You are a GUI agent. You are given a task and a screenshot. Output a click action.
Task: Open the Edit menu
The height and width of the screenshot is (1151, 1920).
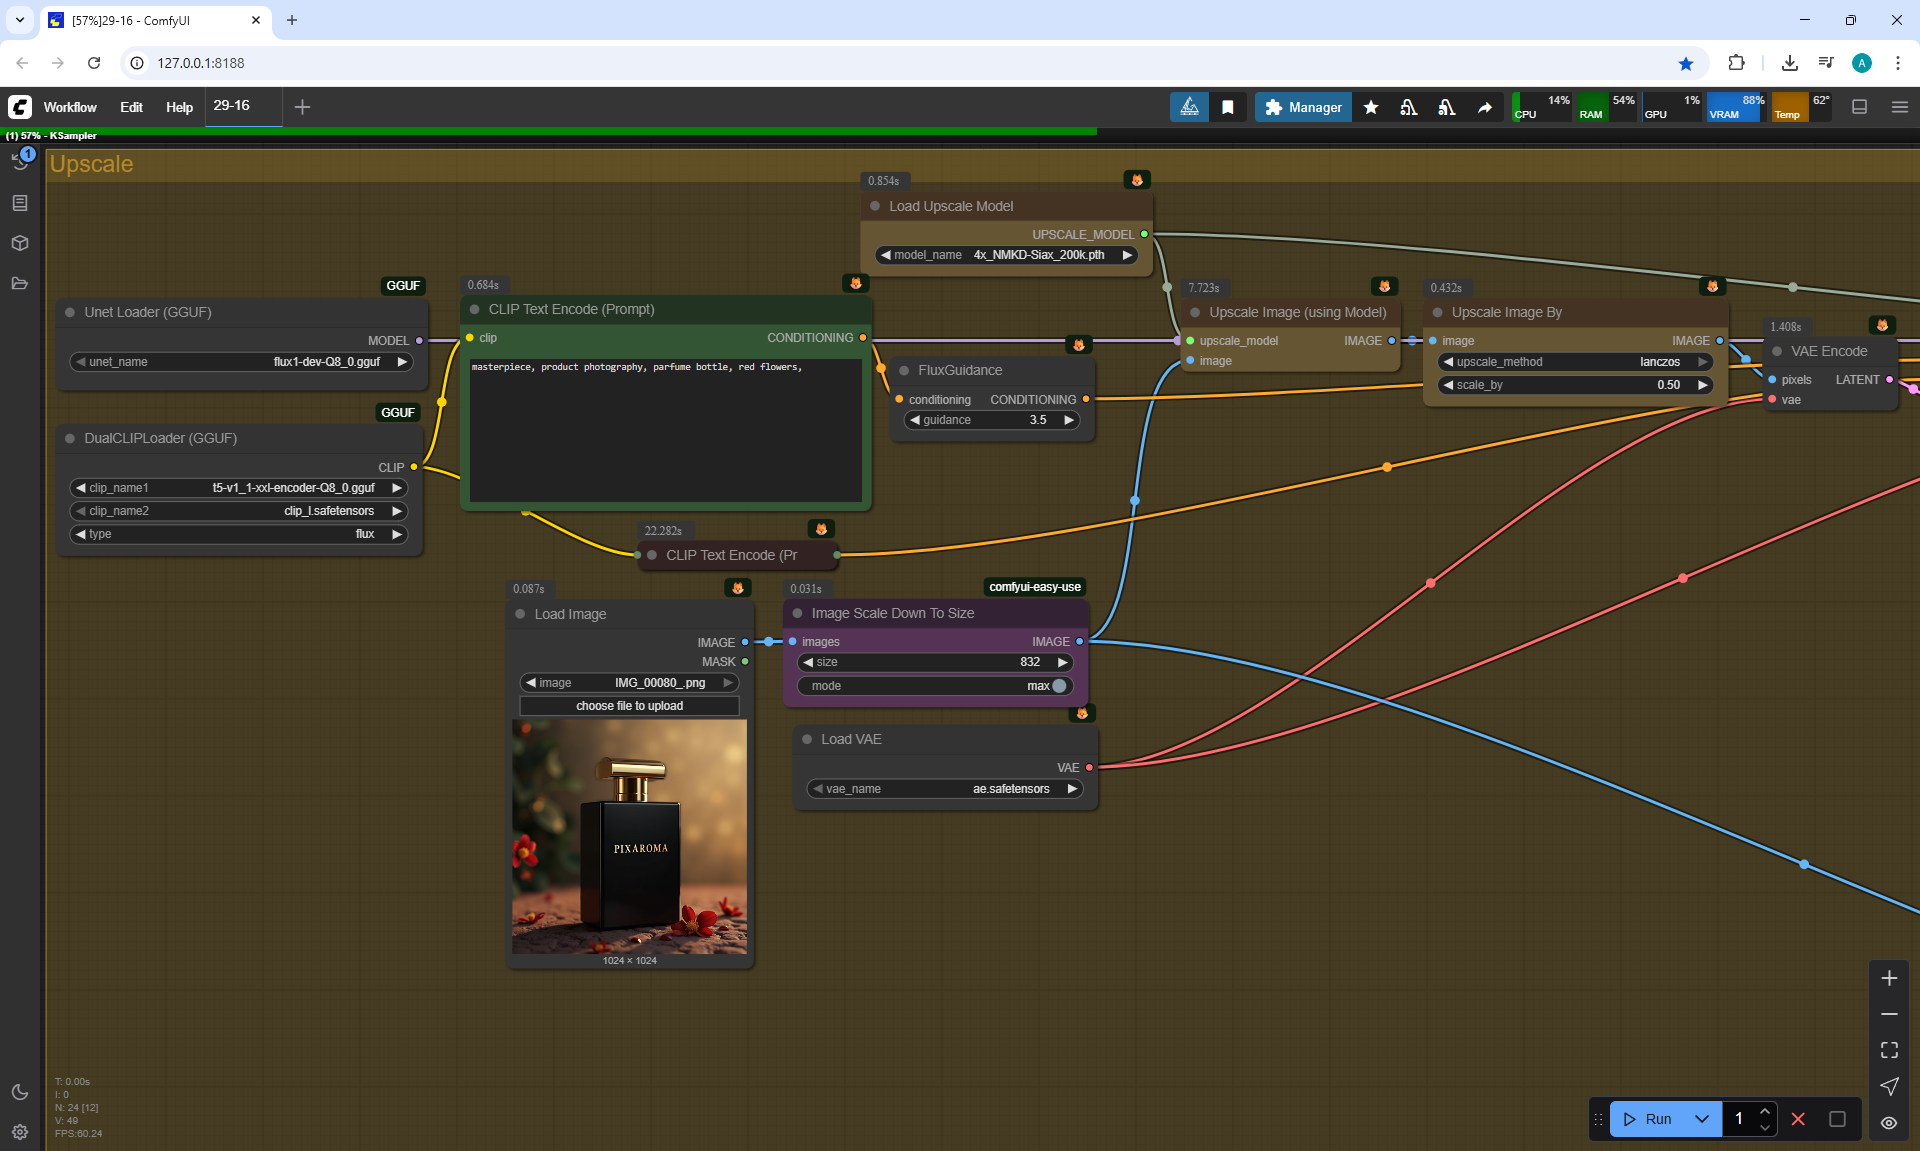(131, 107)
